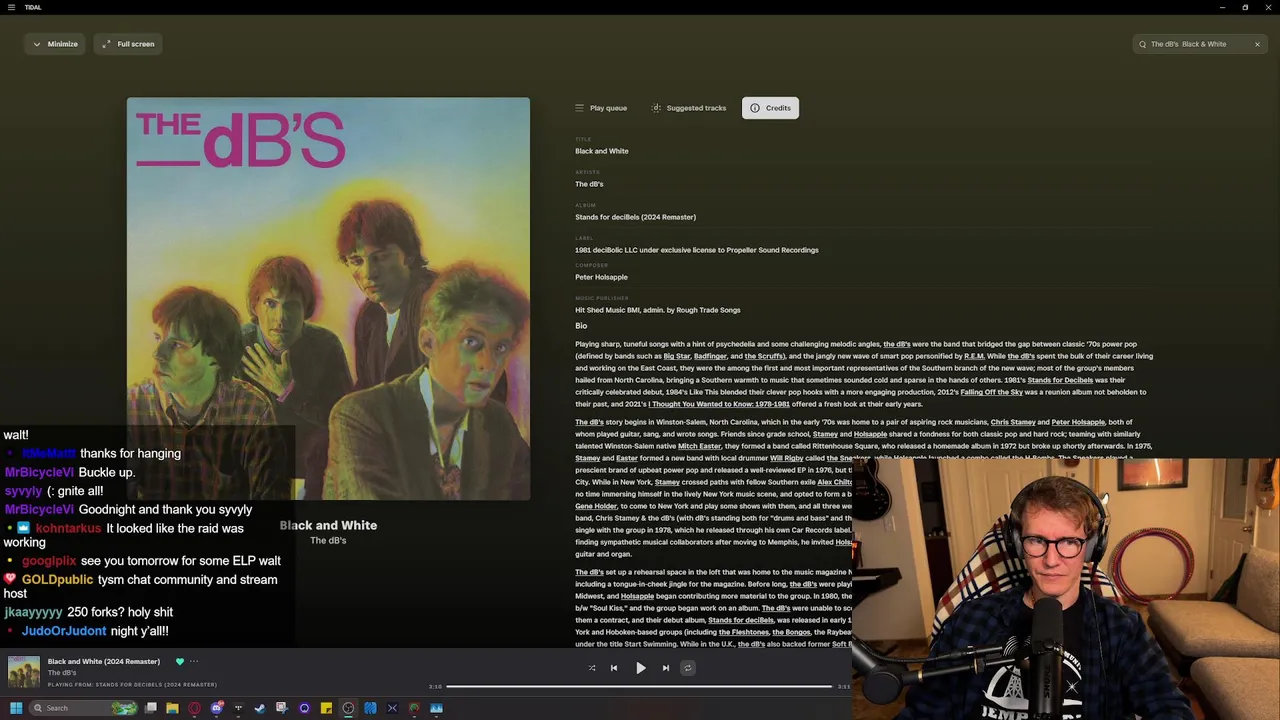Open 'Playing from: Stands for deciBels' link
This screenshot has height=720, width=1280.
(132, 685)
